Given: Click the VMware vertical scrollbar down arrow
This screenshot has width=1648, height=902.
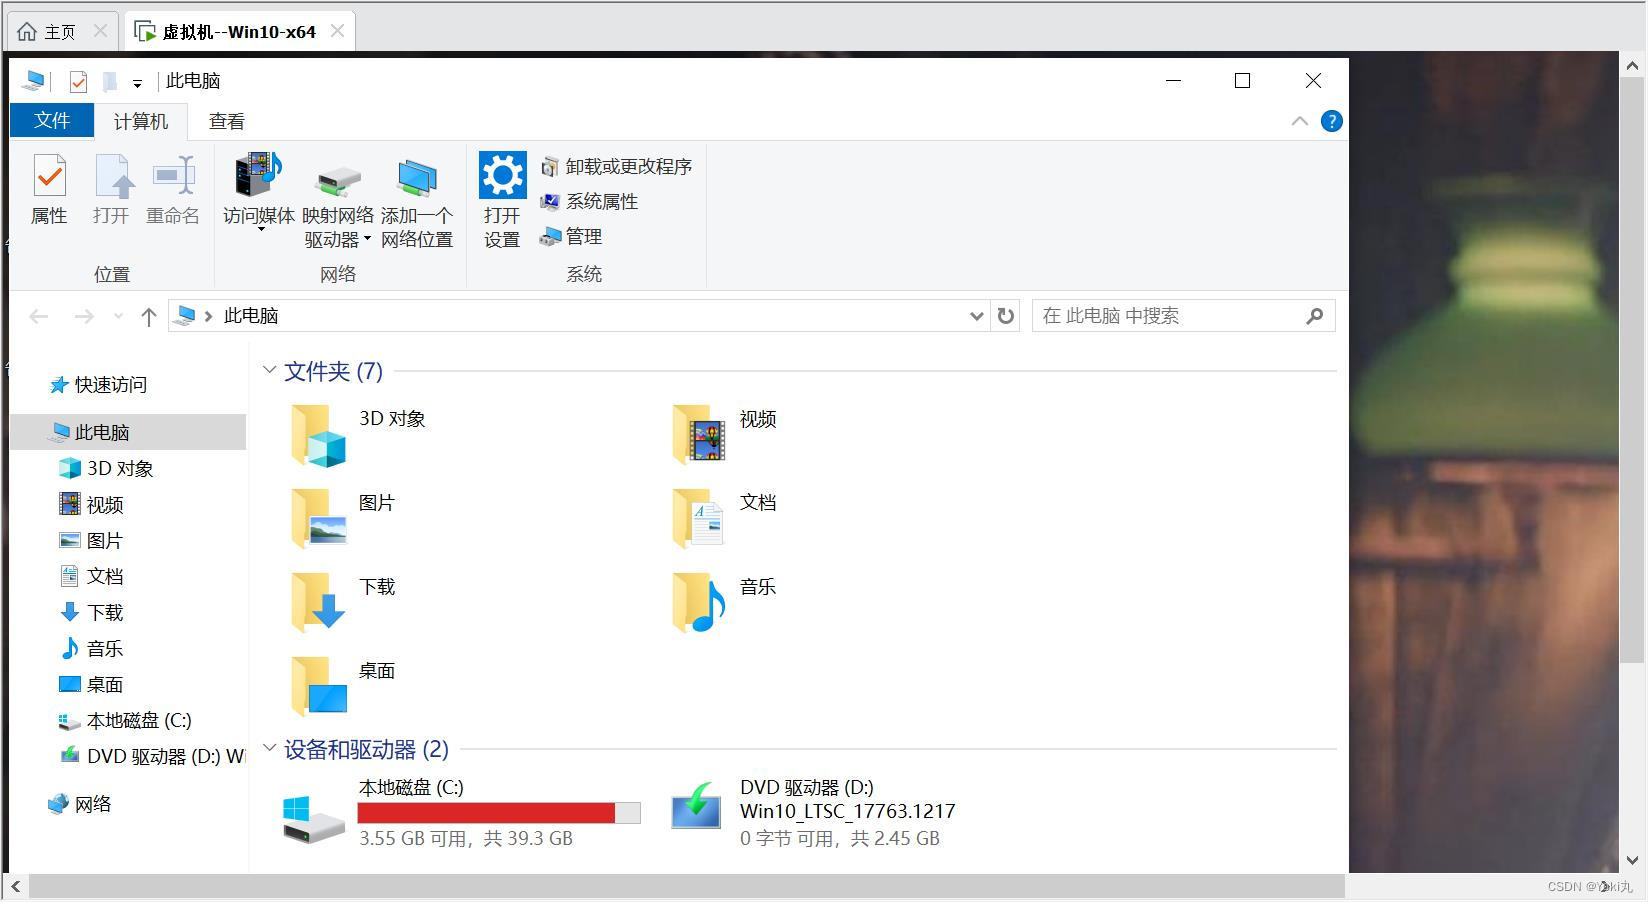Looking at the screenshot, I should 1632,860.
